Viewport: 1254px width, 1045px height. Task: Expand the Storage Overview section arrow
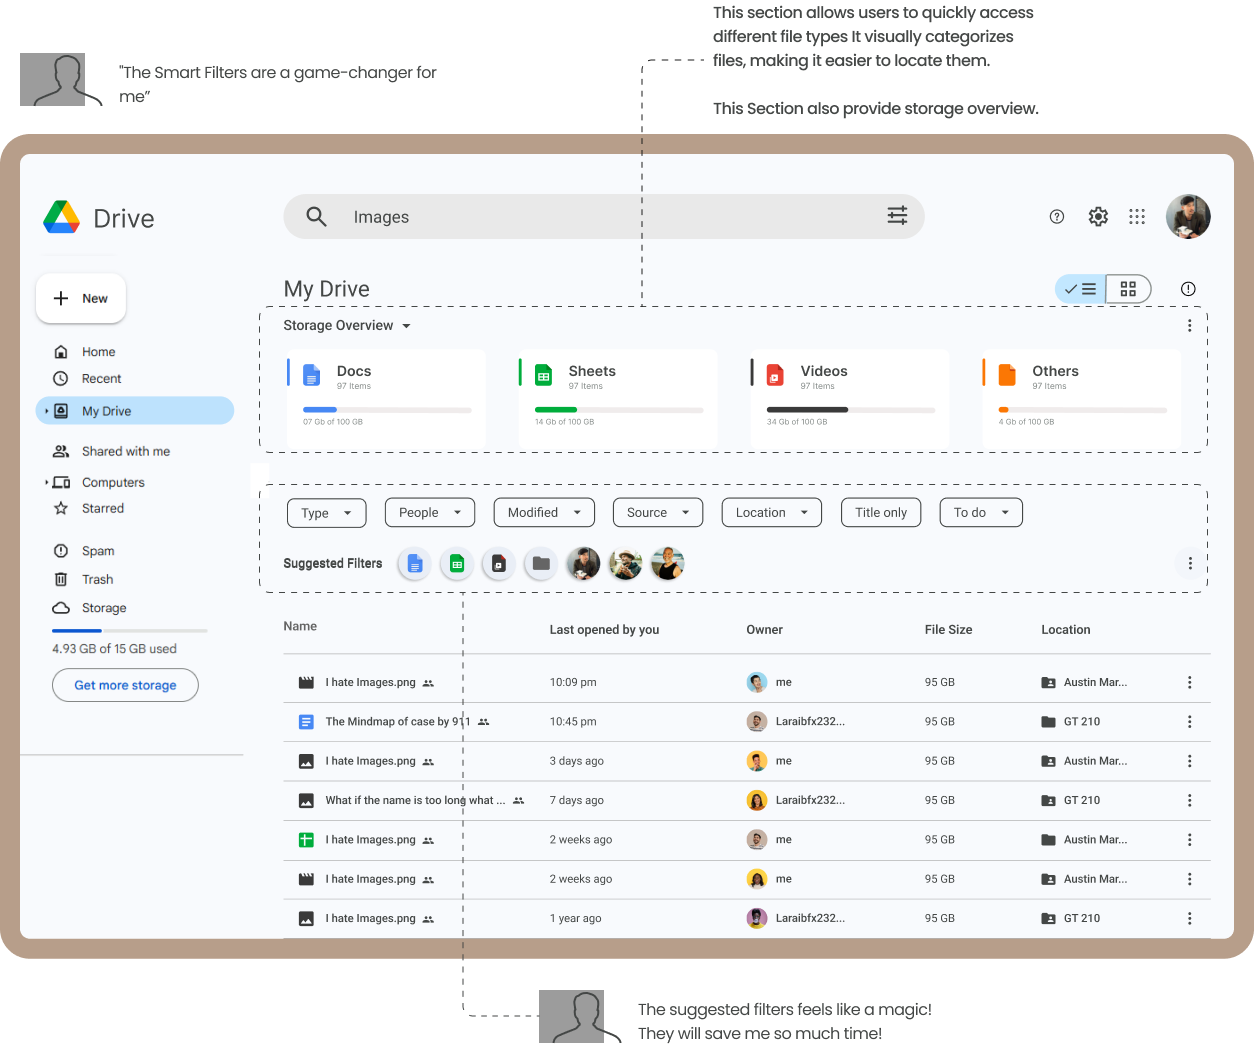click(406, 326)
